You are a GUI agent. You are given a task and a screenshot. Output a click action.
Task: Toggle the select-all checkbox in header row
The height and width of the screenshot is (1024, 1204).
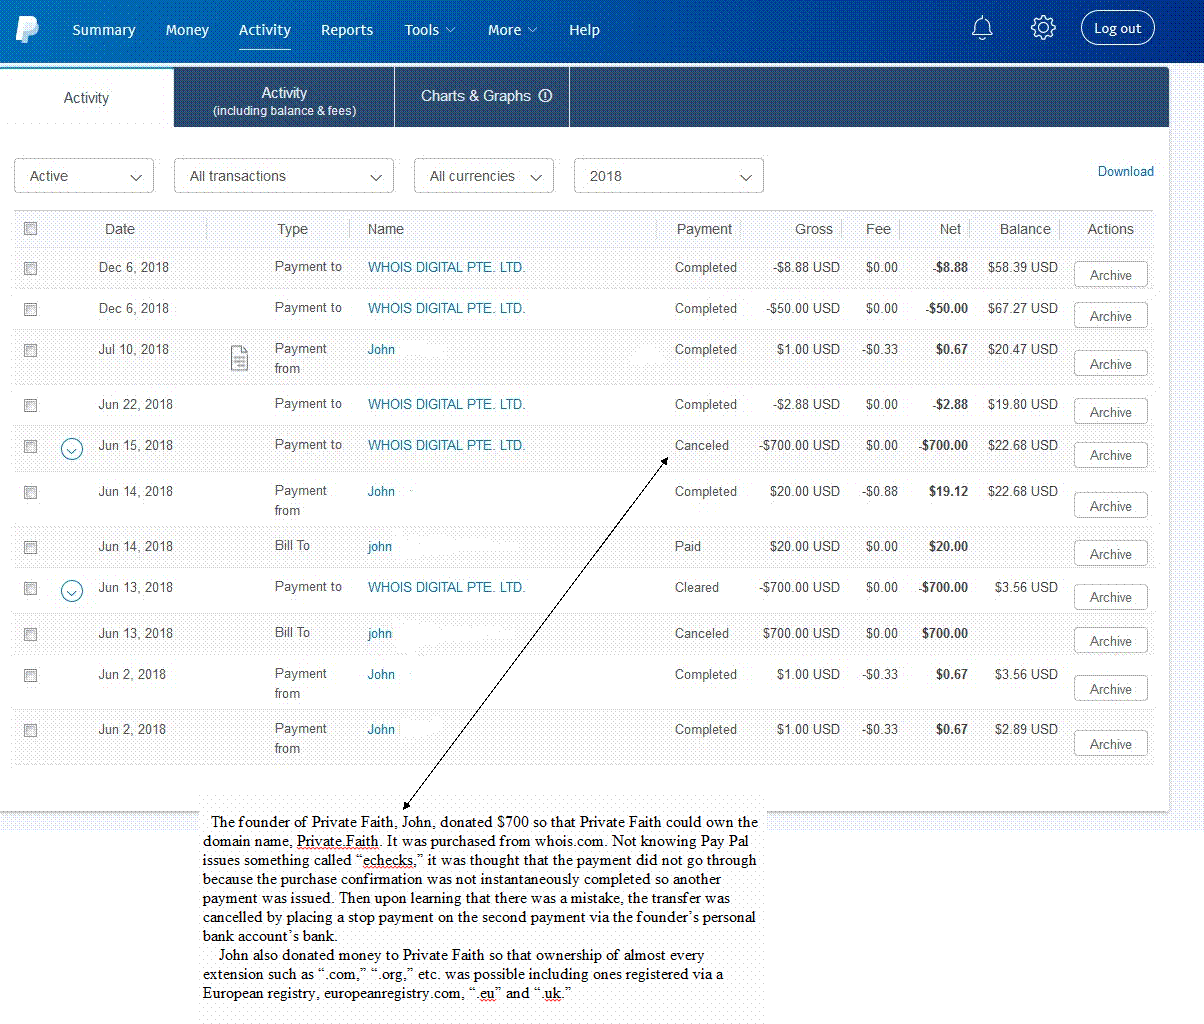pyautogui.click(x=31, y=229)
